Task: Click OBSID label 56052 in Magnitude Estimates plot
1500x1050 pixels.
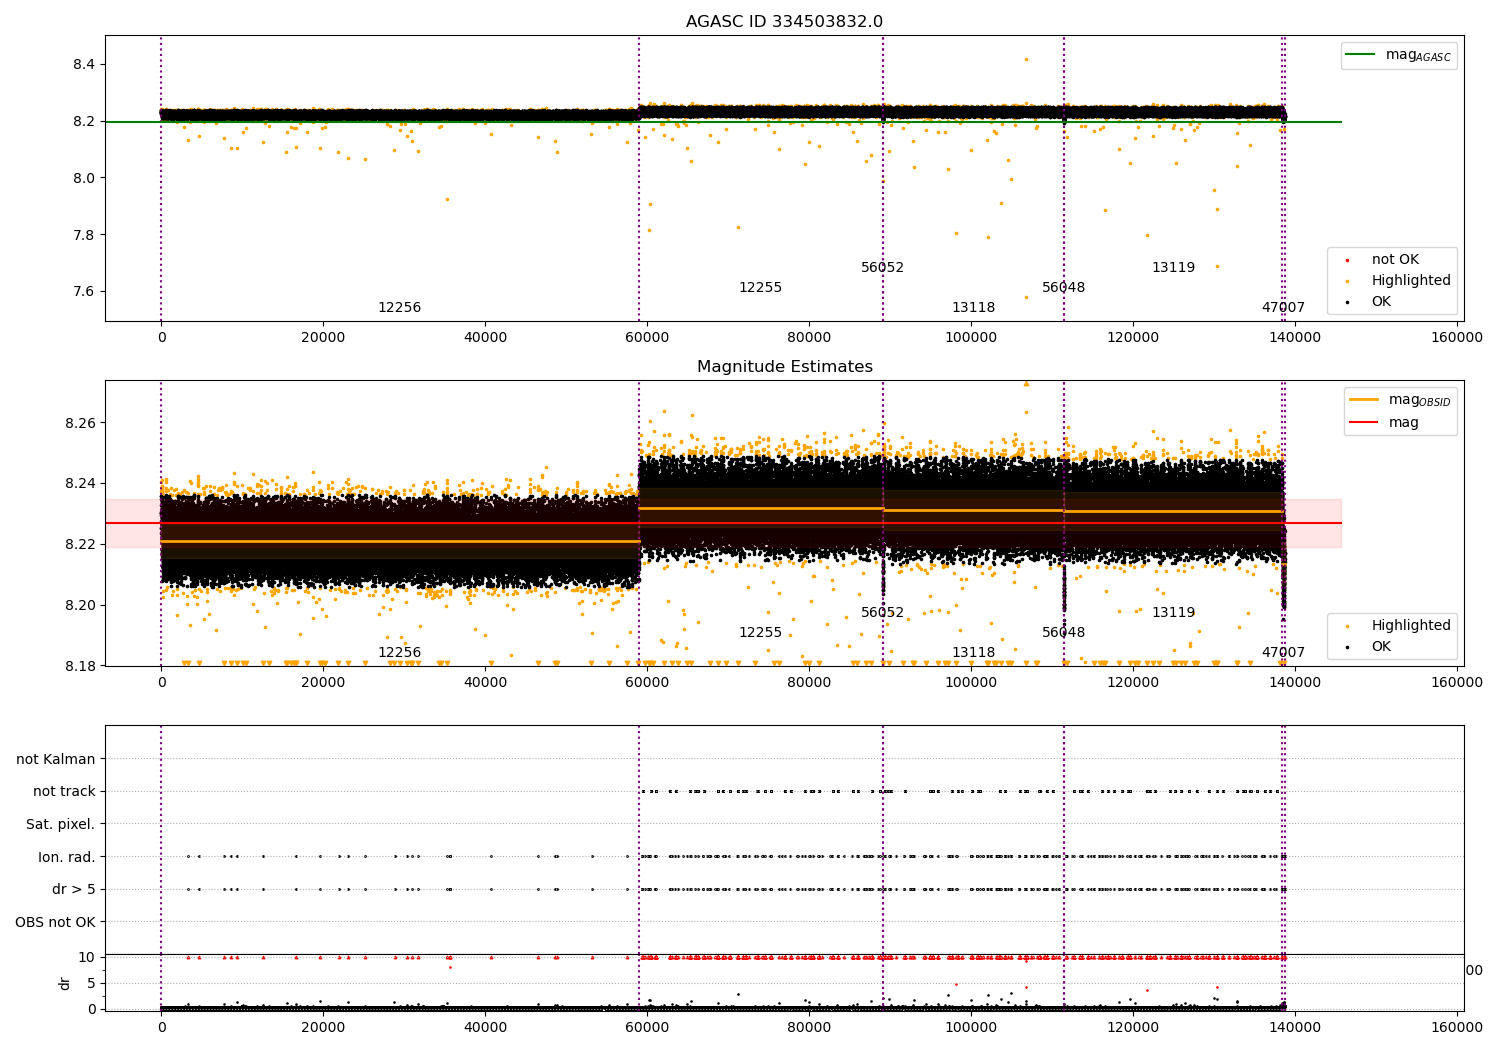Action: click(x=882, y=613)
